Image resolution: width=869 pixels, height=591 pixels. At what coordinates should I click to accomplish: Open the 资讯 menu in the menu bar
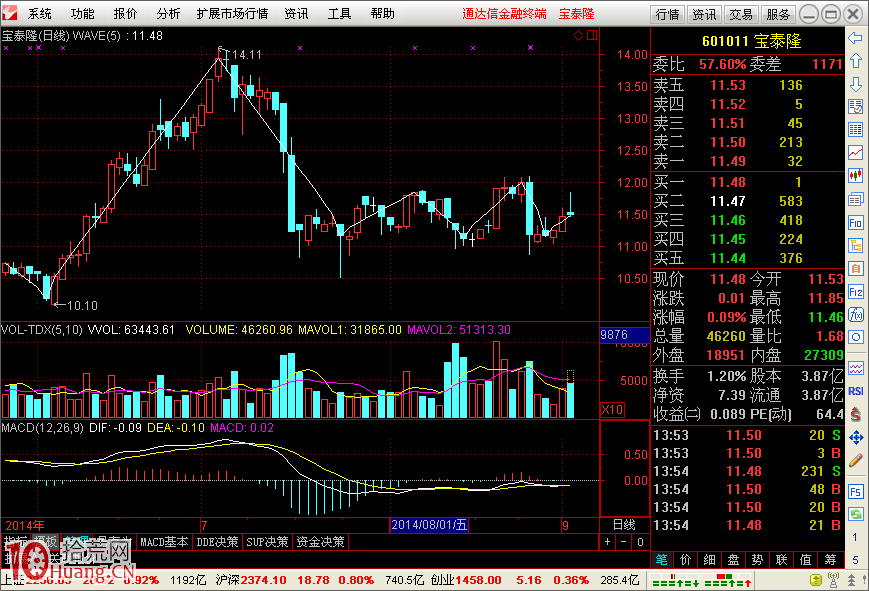tap(296, 13)
